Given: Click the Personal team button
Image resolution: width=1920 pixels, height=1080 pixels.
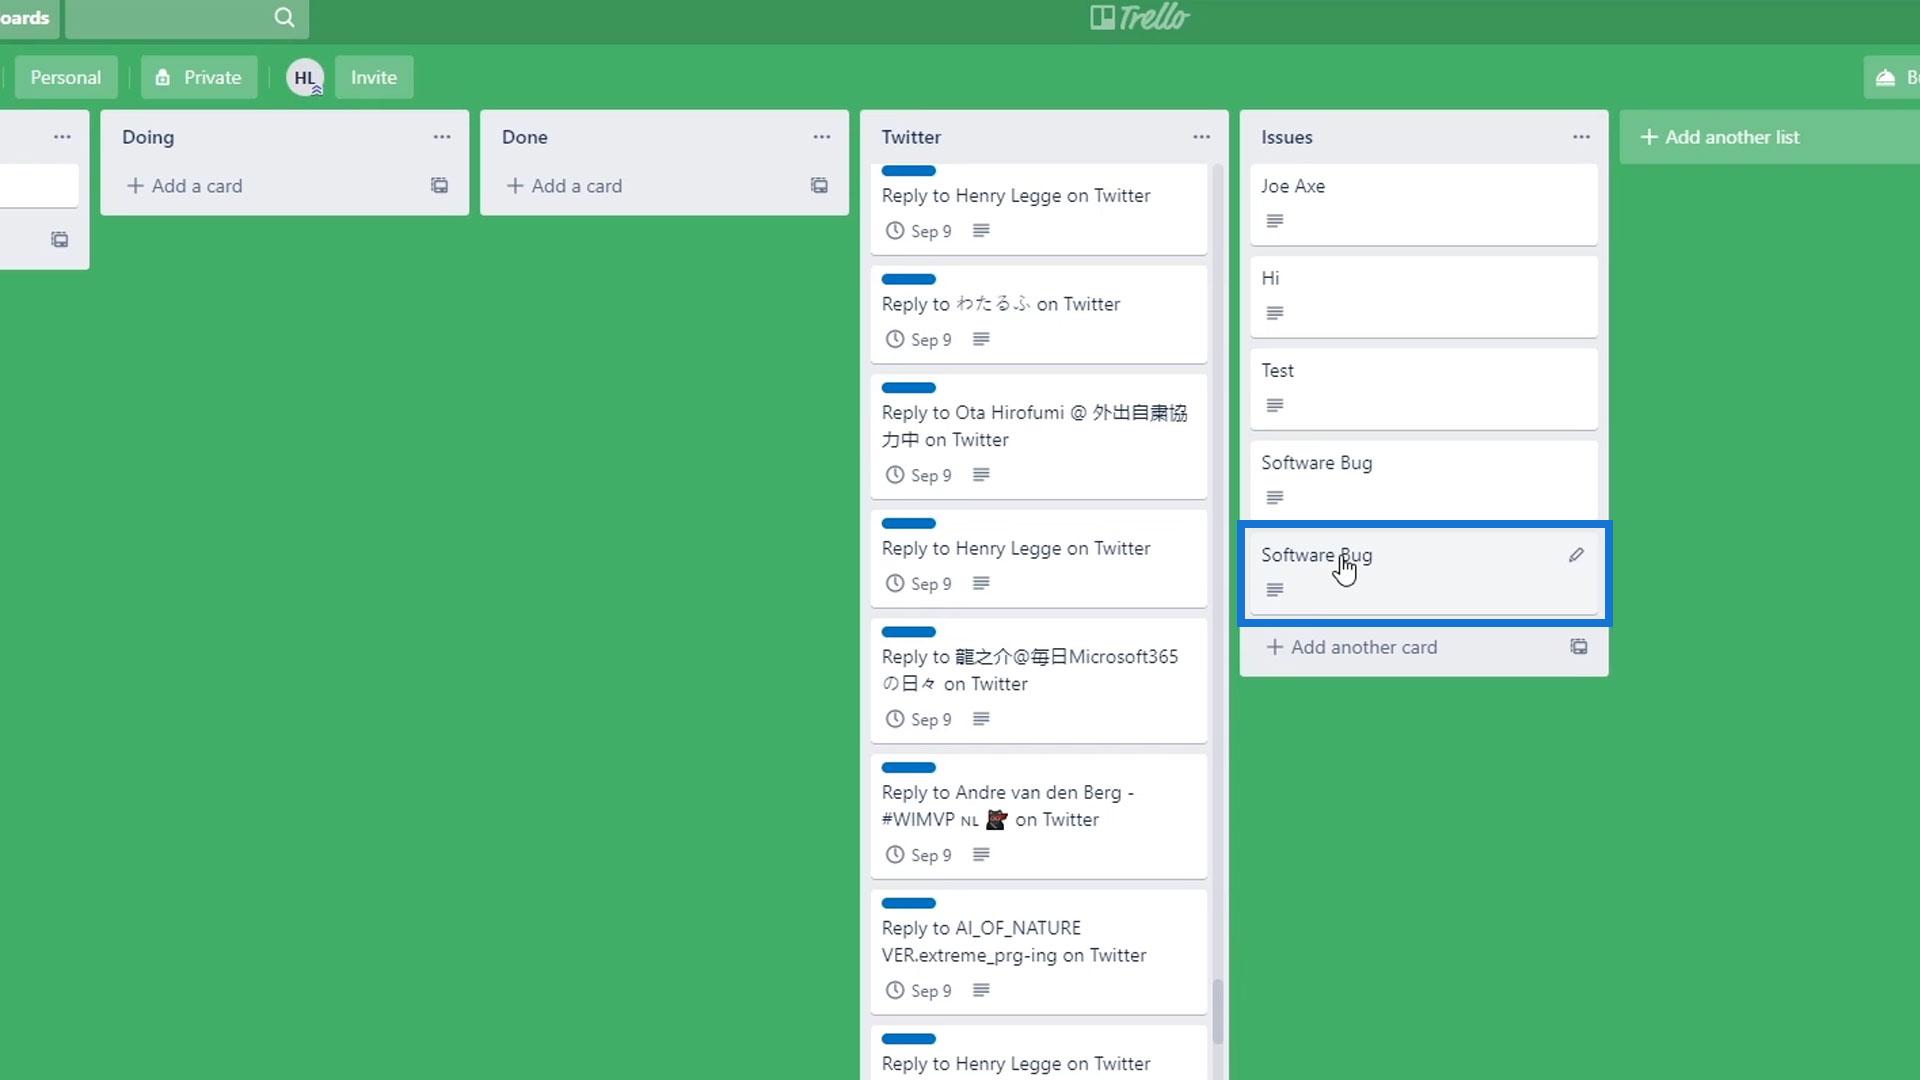Looking at the screenshot, I should [x=66, y=77].
